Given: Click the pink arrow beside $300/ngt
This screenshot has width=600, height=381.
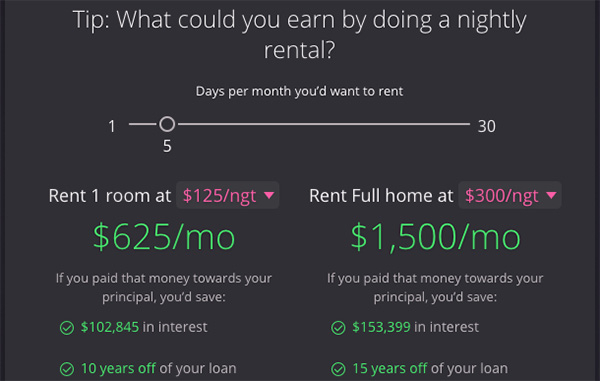Looking at the screenshot, I should (x=551, y=195).
